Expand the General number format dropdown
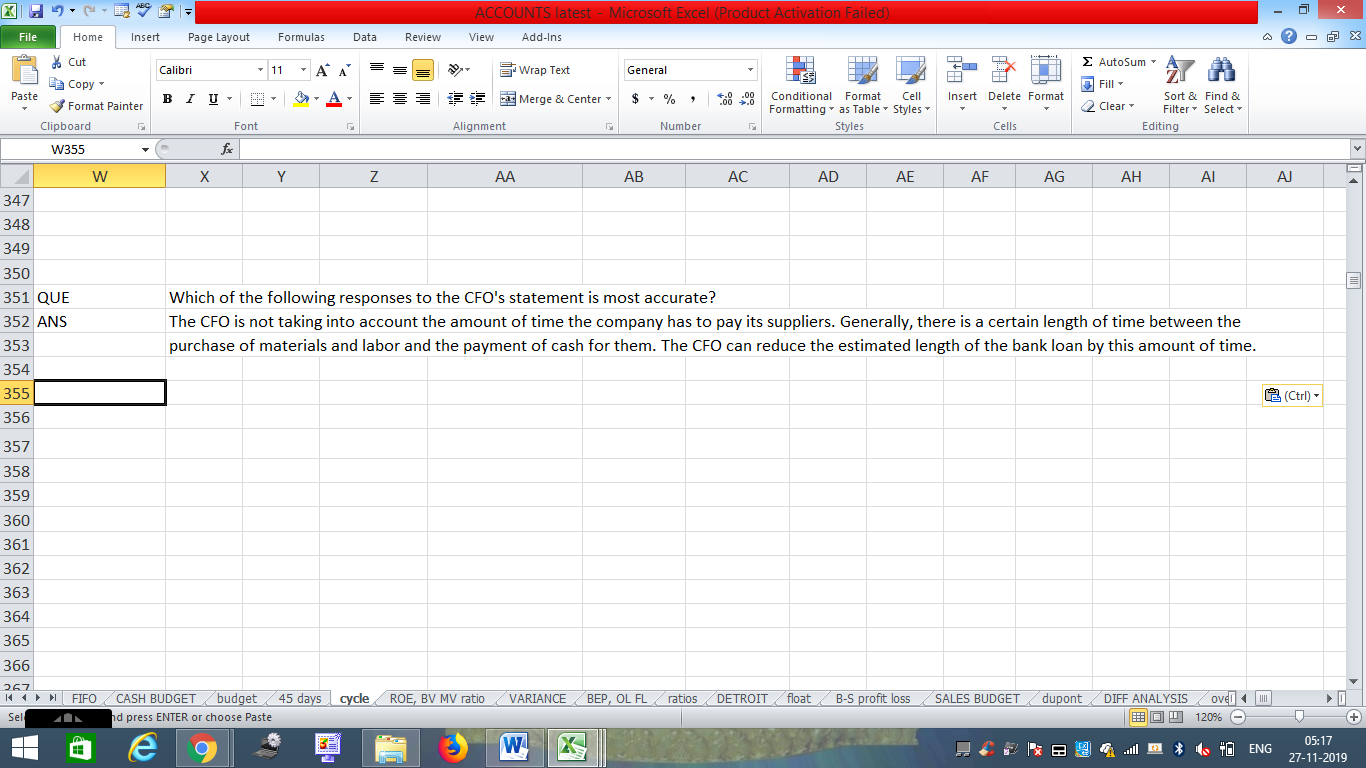This screenshot has width=1366, height=768. (750, 70)
